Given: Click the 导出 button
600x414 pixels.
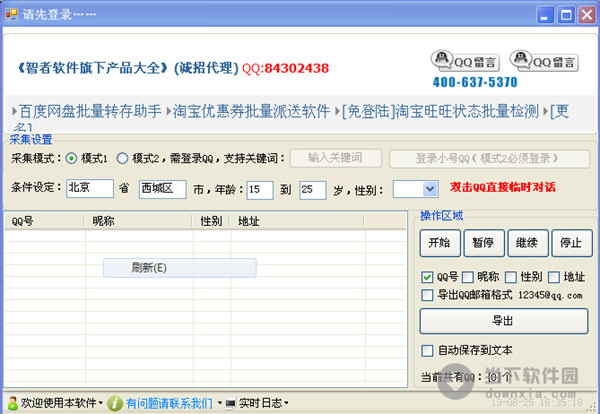Looking at the screenshot, I should point(504,321).
